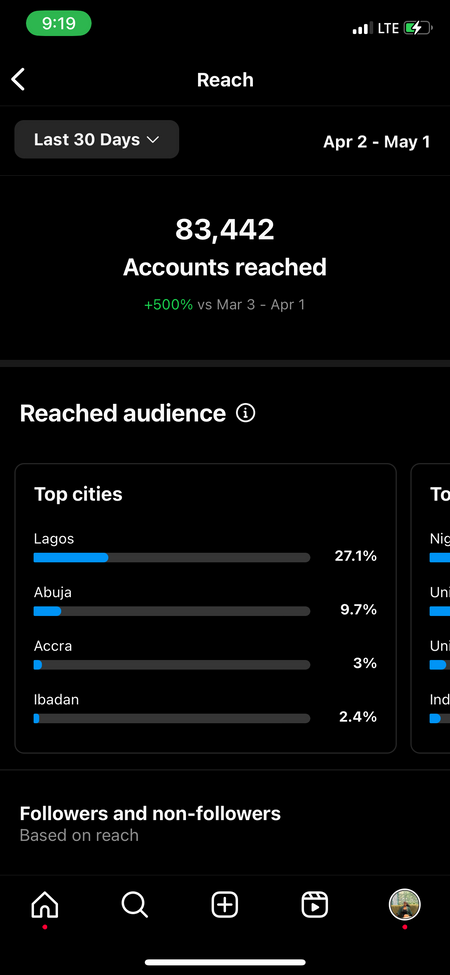Tap the battery charging status icon

click(418, 28)
